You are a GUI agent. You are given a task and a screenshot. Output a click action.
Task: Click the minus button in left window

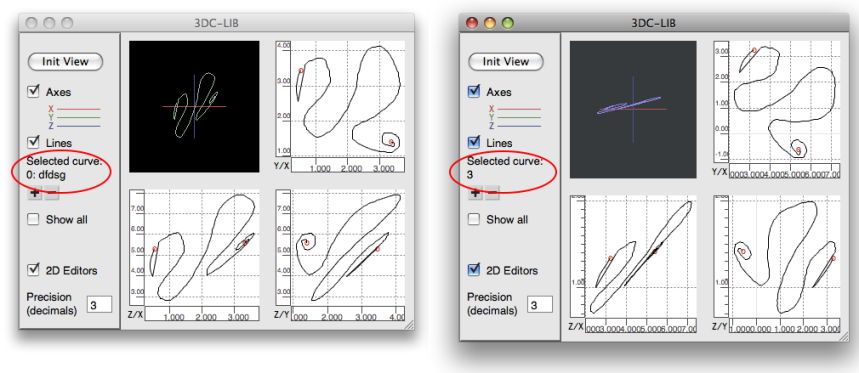(x=51, y=193)
